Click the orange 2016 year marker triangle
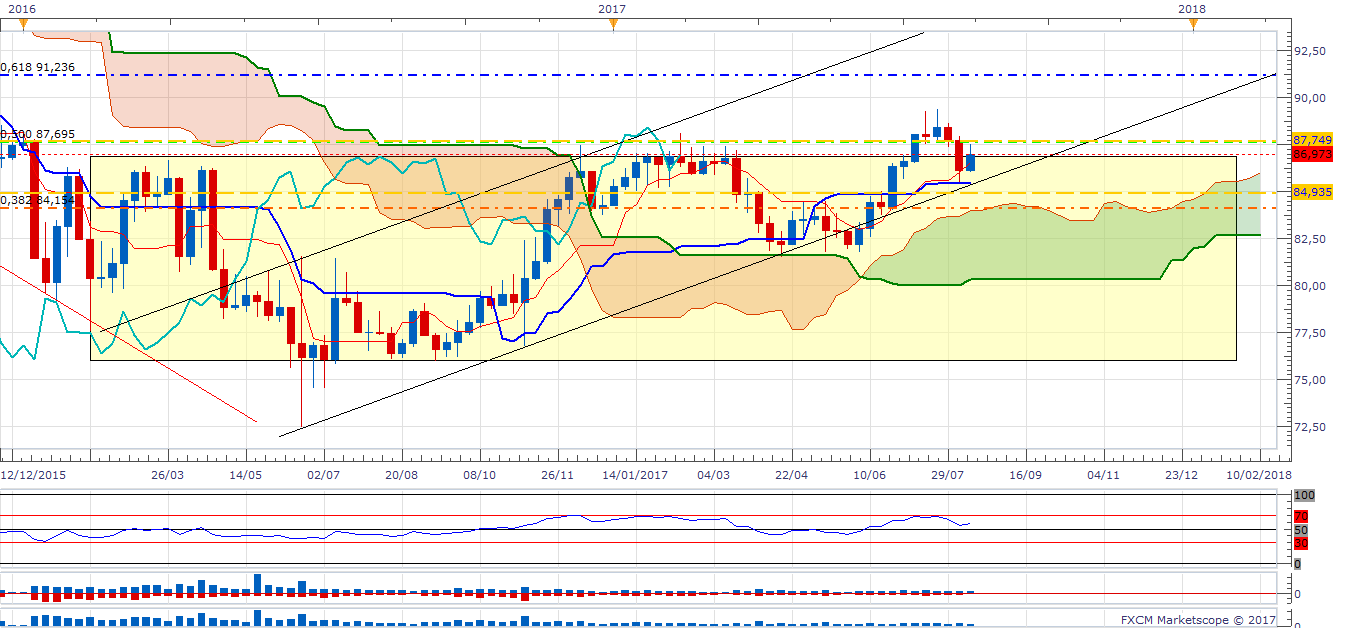The height and width of the screenshot is (628, 1349). (23, 24)
